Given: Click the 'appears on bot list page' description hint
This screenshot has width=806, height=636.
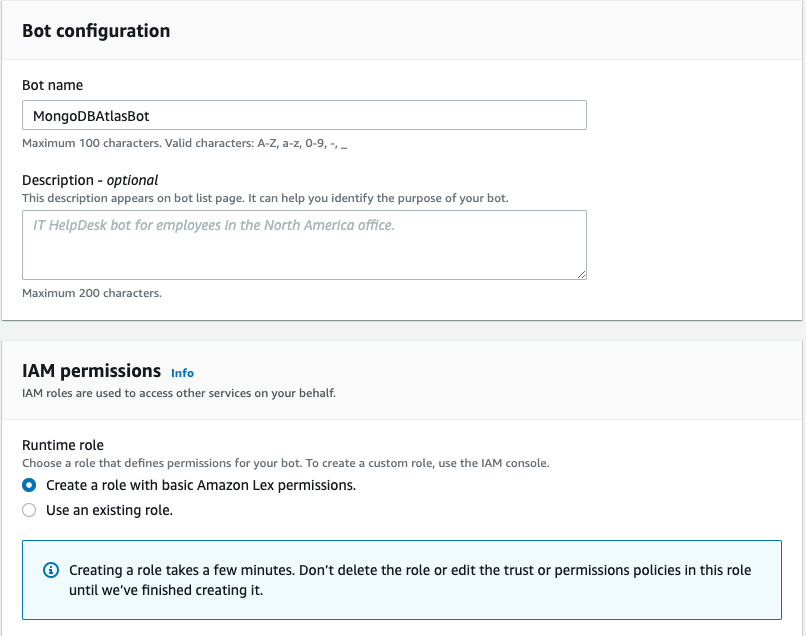Looking at the screenshot, I should [265, 198].
